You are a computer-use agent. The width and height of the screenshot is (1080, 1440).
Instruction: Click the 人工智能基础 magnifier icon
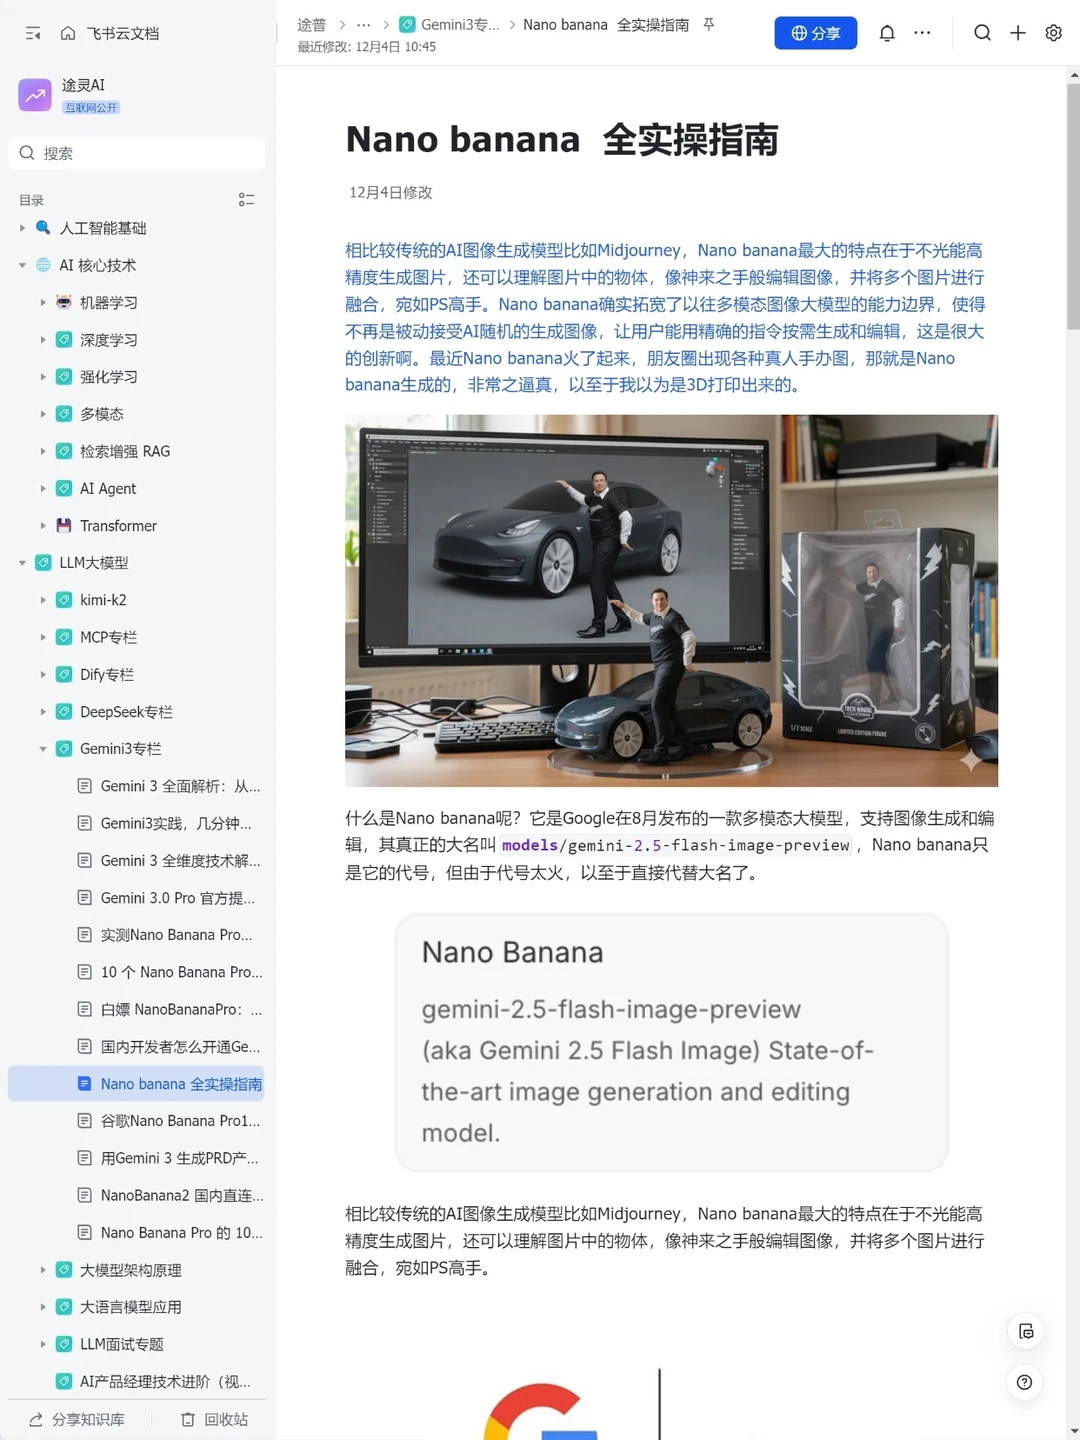(43, 228)
